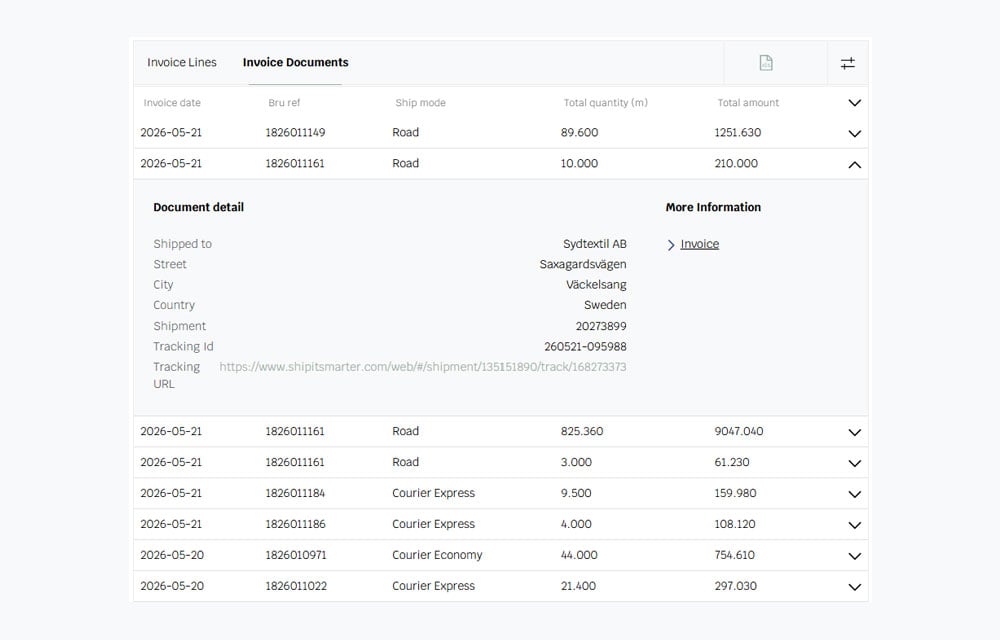Select the 4.000 quantity cell

pyautogui.click(x=576, y=524)
